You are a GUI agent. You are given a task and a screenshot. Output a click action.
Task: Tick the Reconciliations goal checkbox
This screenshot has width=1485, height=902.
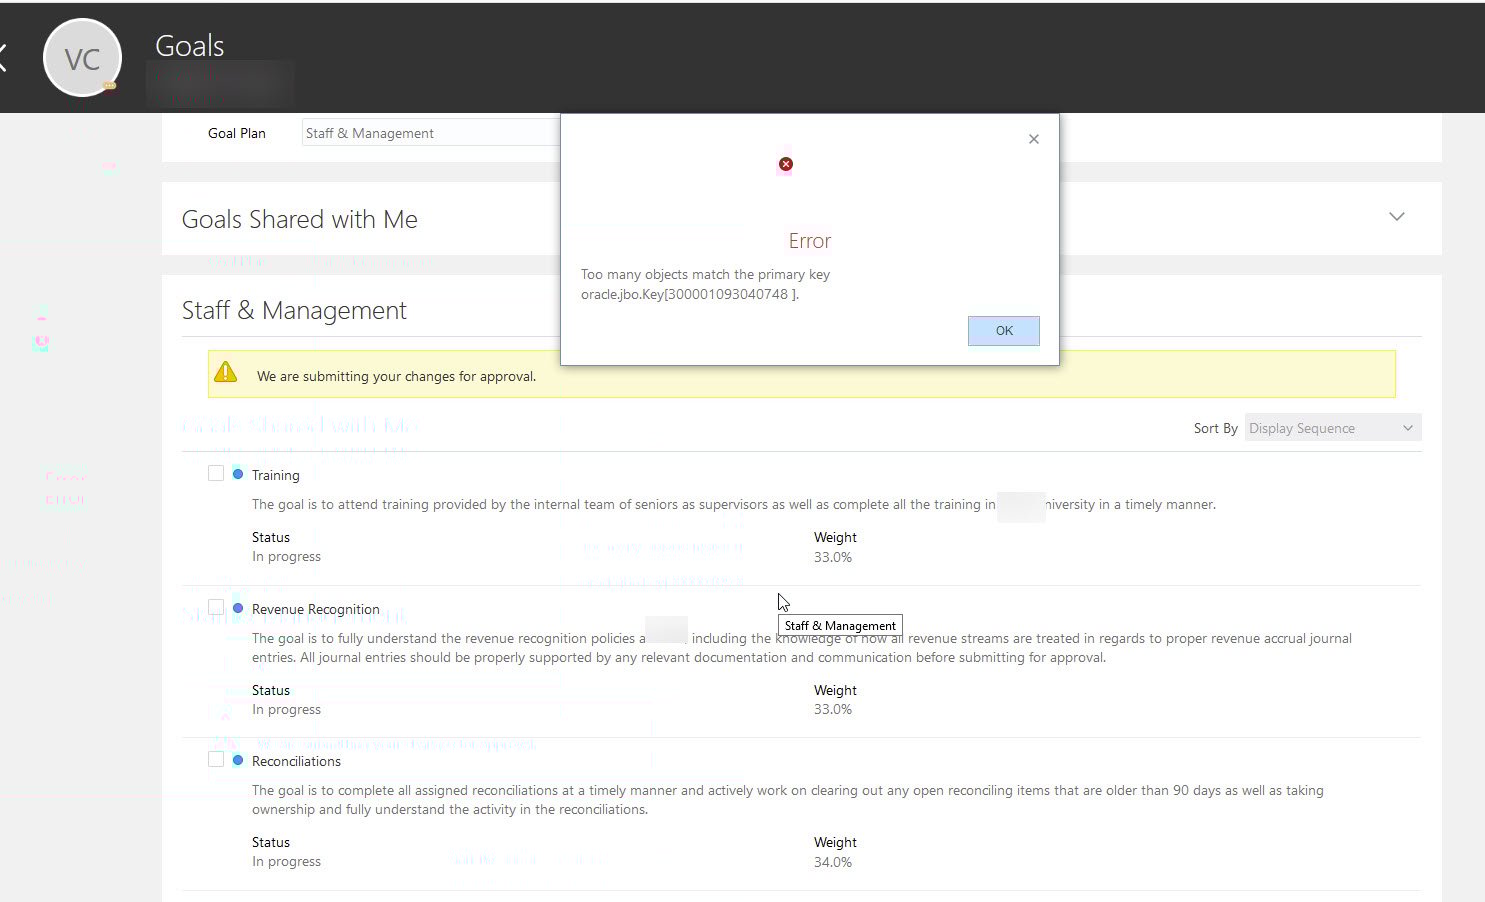[215, 758]
